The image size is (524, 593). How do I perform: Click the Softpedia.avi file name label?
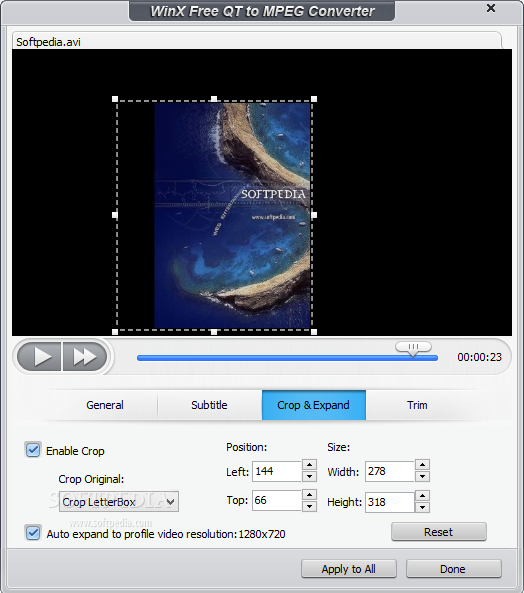pos(48,42)
